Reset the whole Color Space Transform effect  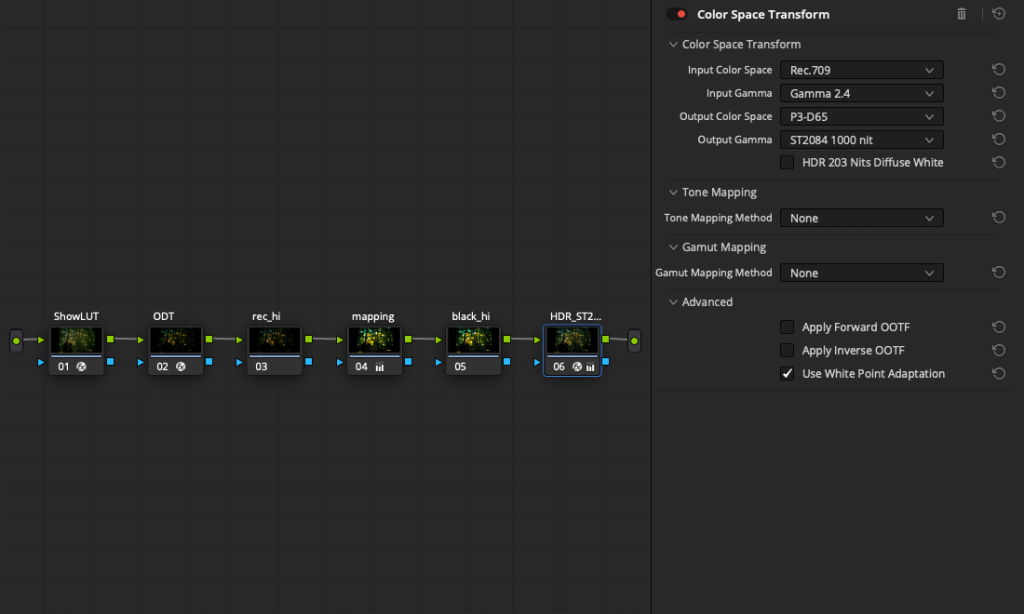999,14
